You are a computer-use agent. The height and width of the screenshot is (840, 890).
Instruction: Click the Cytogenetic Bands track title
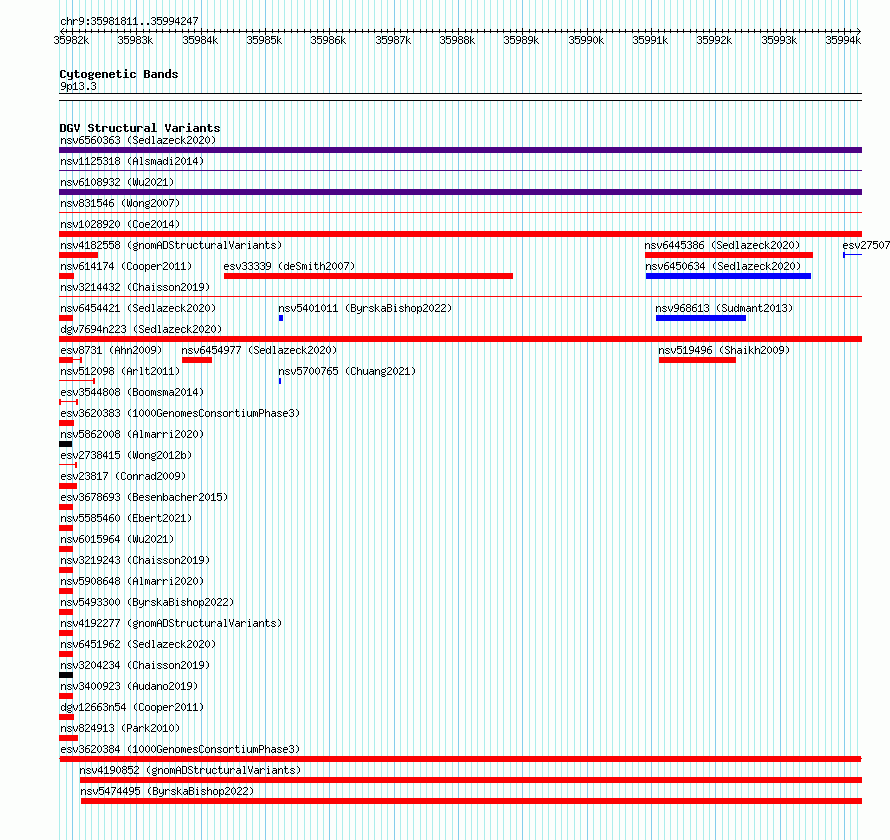119,74
